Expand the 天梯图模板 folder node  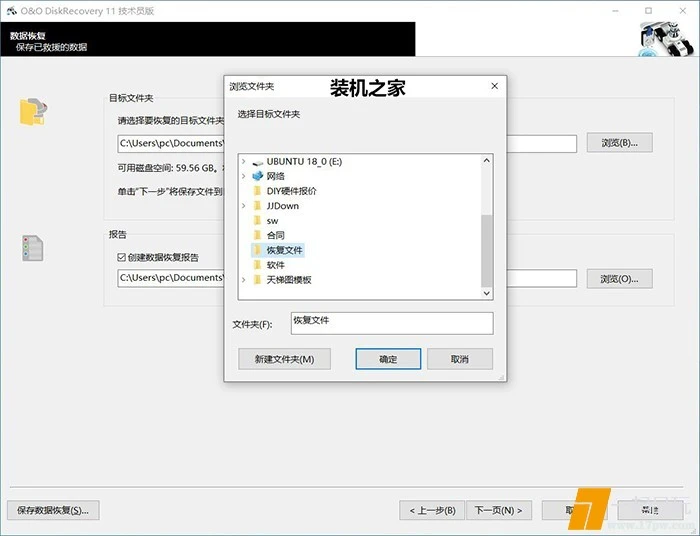point(244,280)
